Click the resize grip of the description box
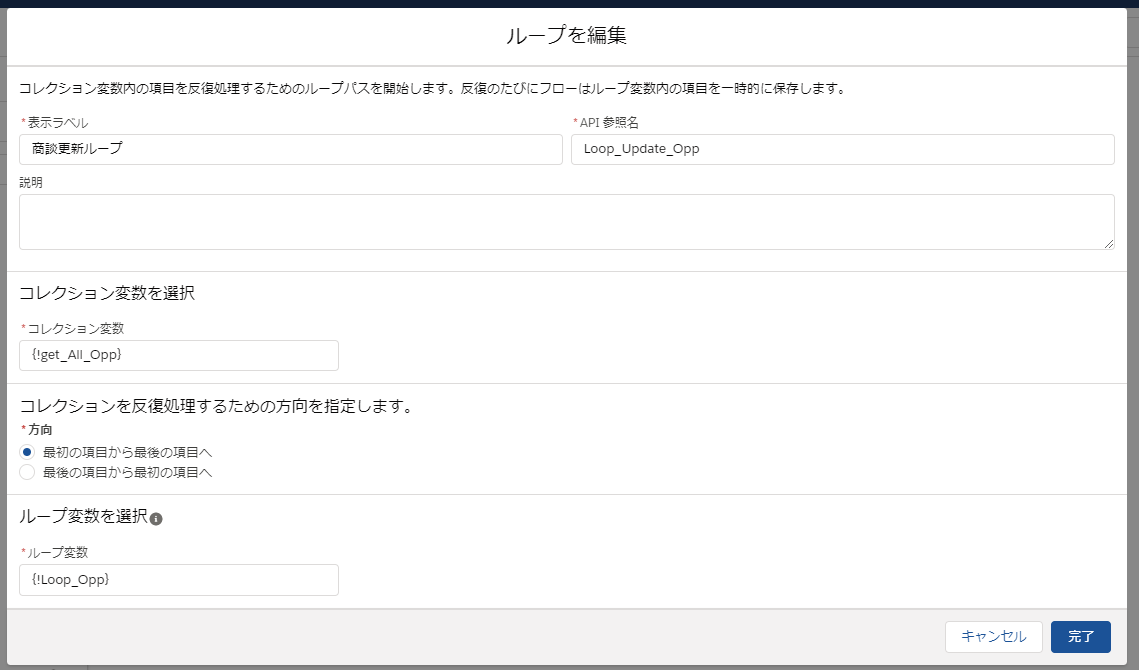 coord(1110,242)
